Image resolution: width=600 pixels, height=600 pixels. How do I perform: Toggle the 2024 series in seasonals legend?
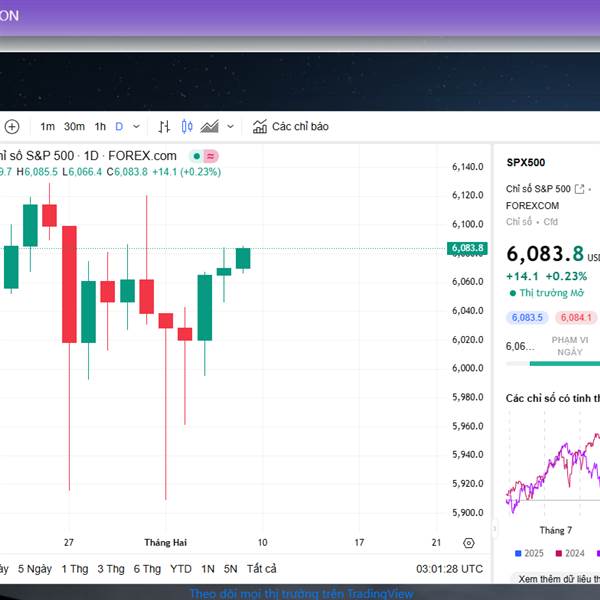[x=570, y=553]
